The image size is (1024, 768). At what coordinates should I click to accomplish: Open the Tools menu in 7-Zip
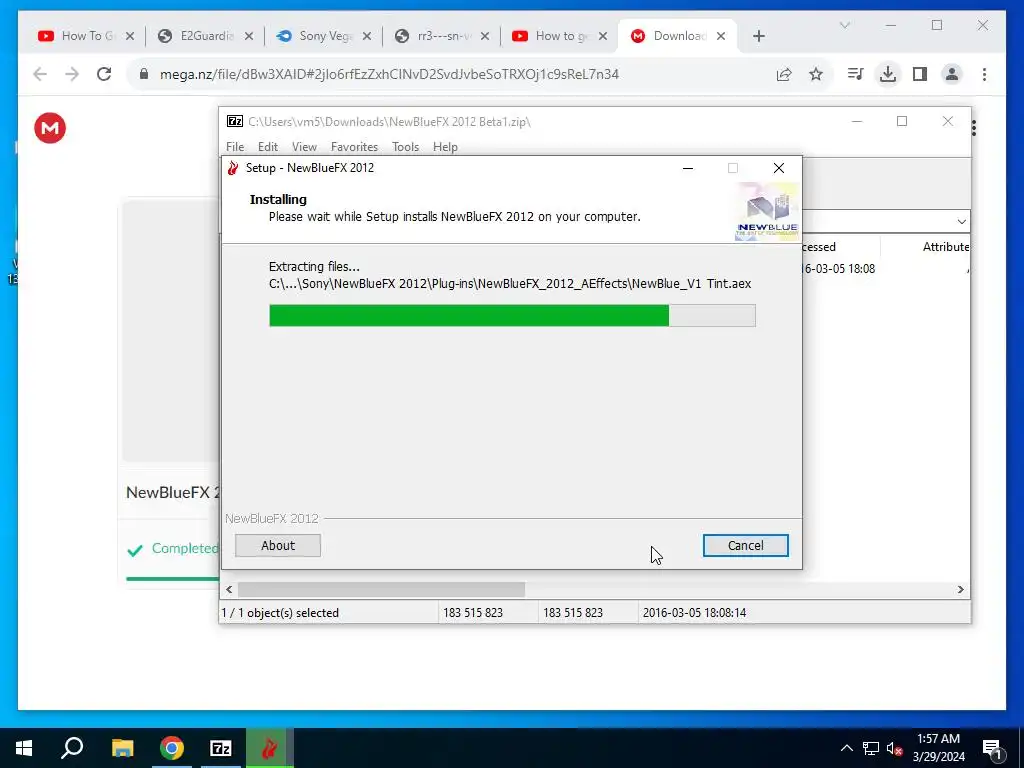pyautogui.click(x=405, y=147)
